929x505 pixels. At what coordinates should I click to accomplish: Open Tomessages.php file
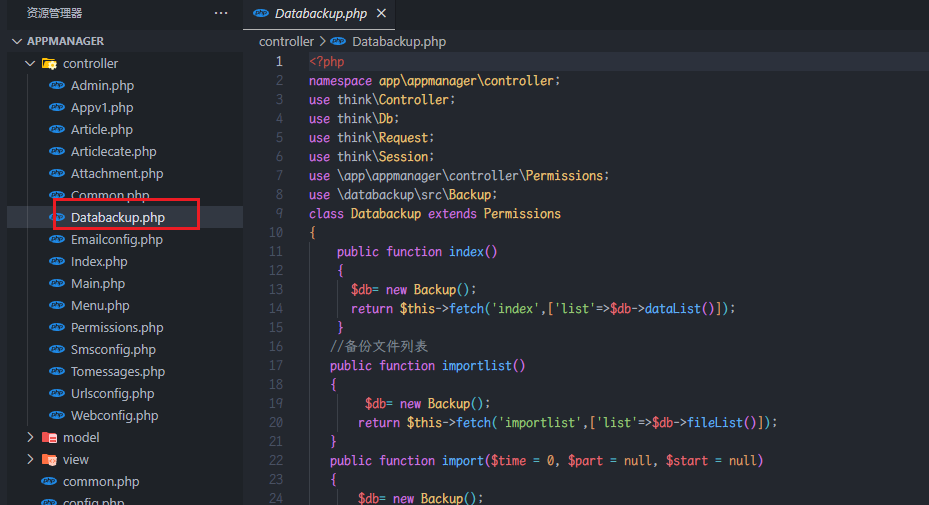(118, 371)
